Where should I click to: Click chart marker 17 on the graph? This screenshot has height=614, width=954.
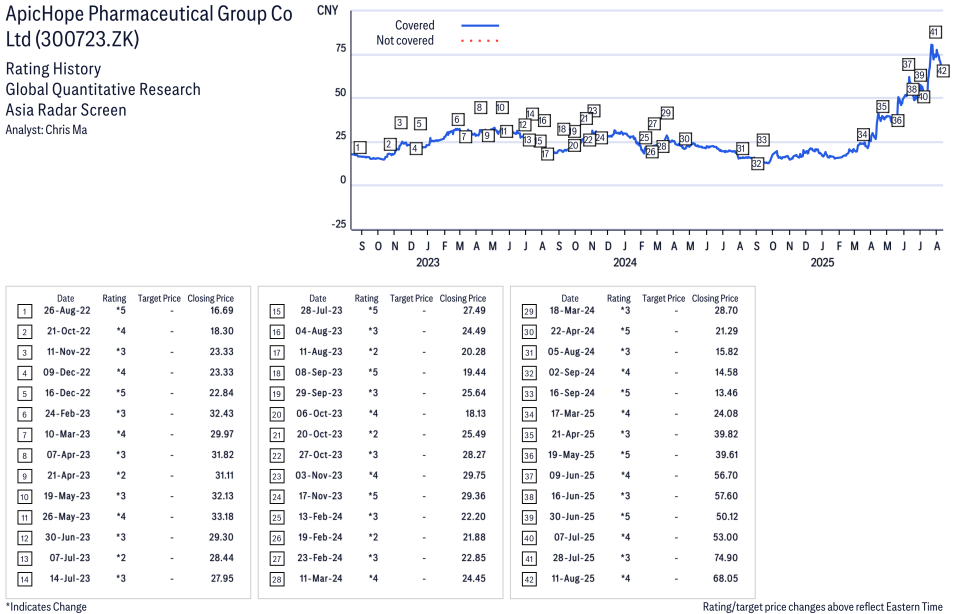[546, 154]
